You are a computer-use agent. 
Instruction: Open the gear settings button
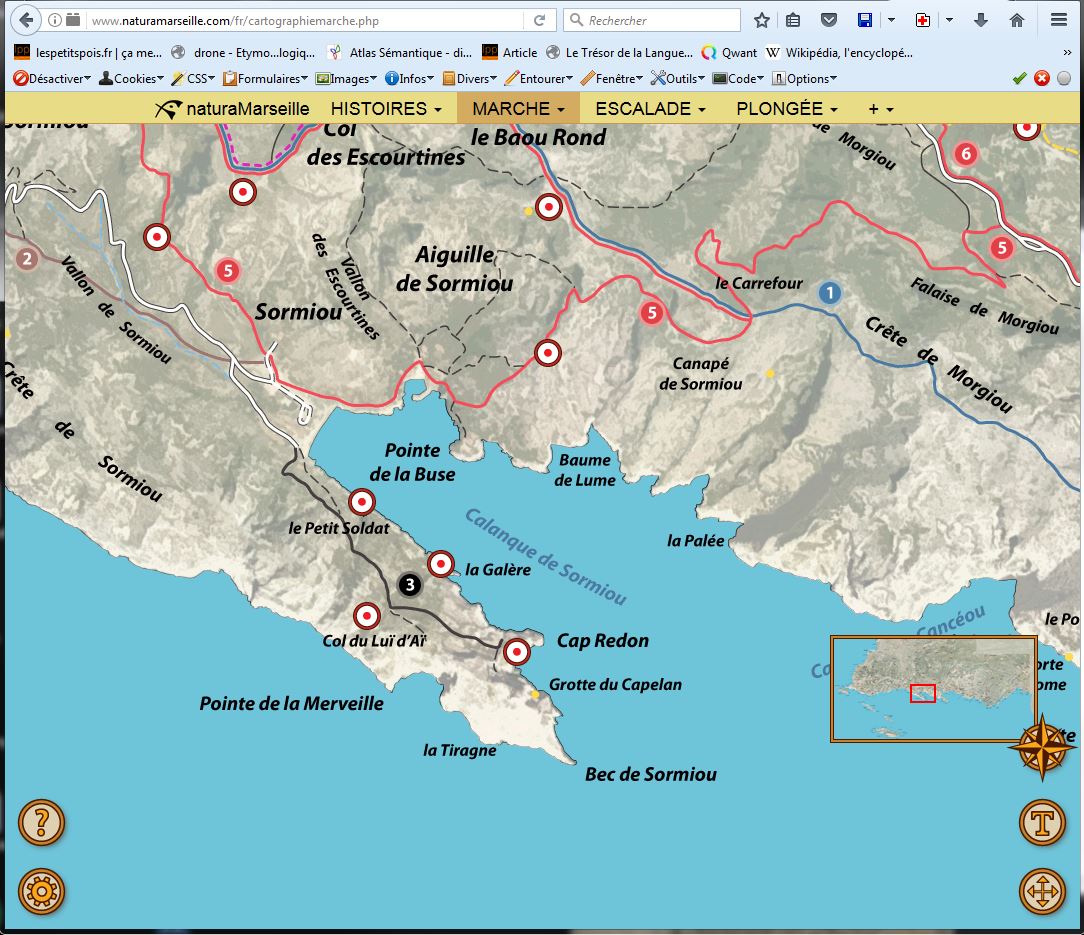(41, 891)
